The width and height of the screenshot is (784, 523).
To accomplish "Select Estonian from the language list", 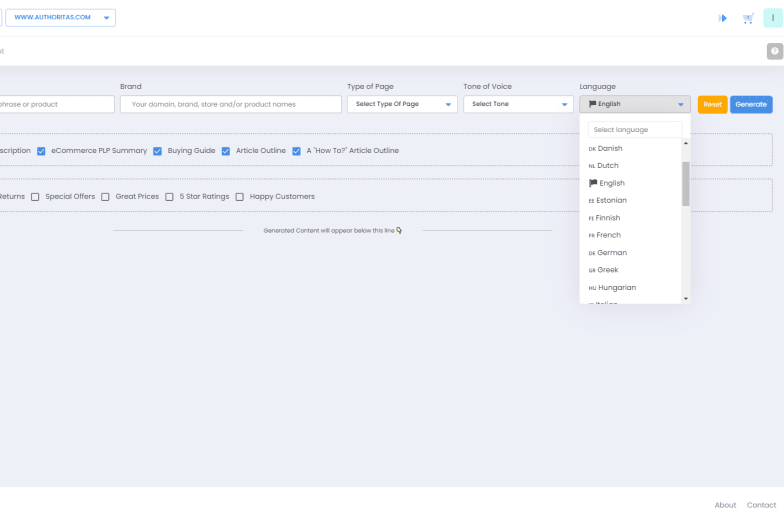I will (x=630, y=200).
